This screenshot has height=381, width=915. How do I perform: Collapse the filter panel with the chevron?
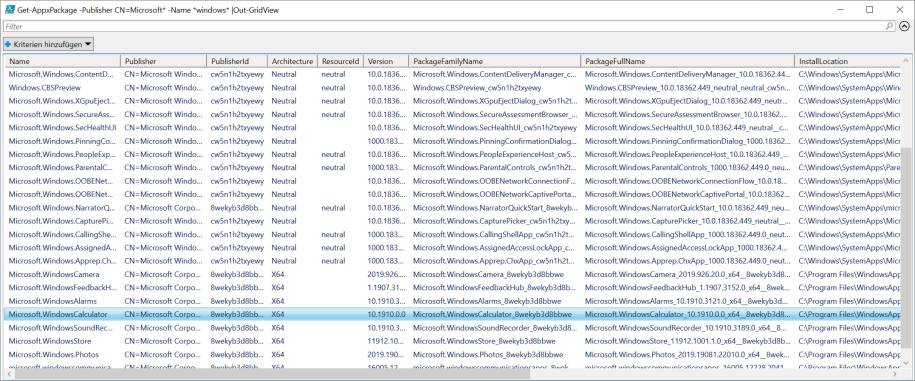pyautogui.click(x=904, y=26)
